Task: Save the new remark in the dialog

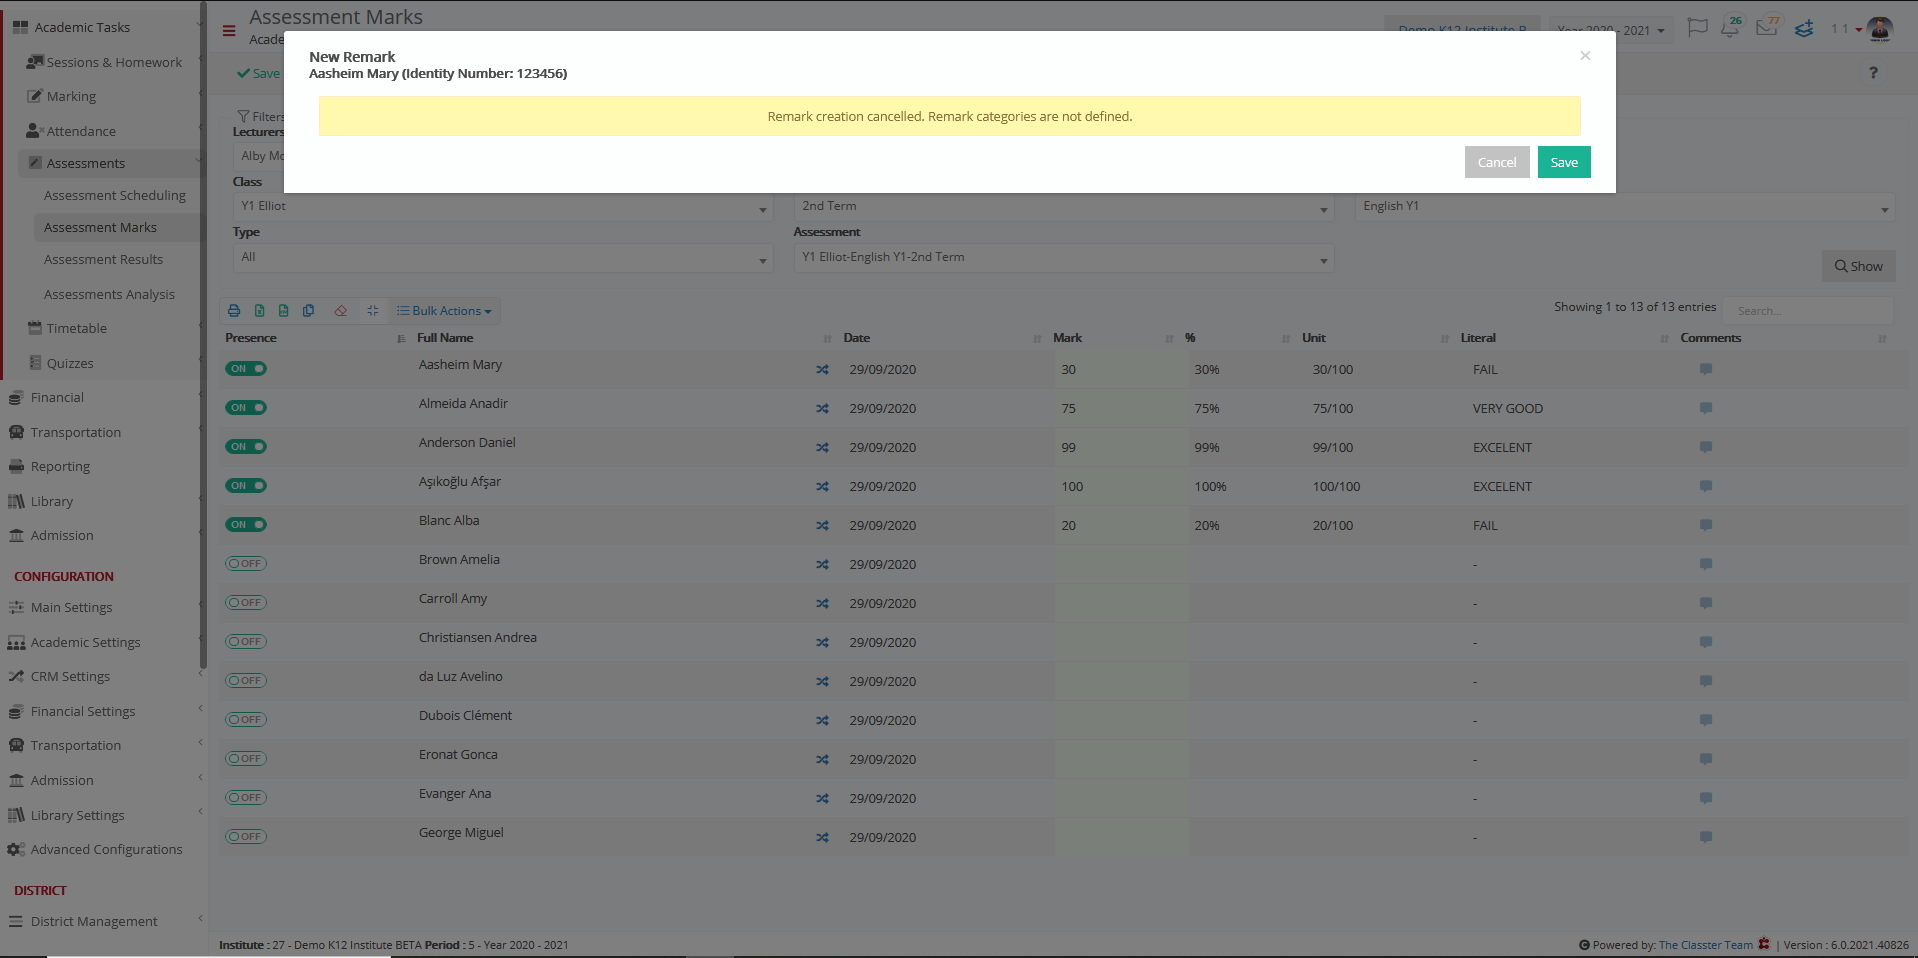Action: click(1564, 162)
